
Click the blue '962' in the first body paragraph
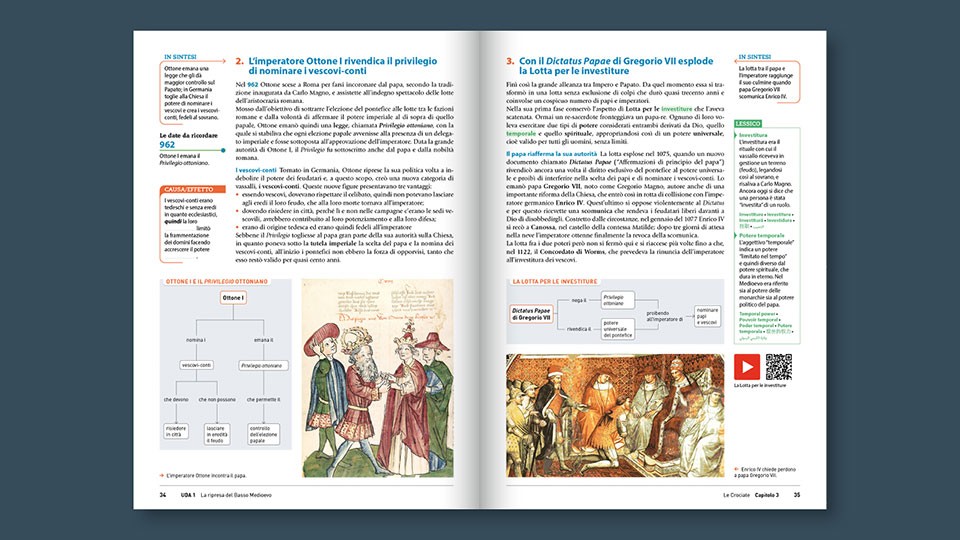click(253, 84)
